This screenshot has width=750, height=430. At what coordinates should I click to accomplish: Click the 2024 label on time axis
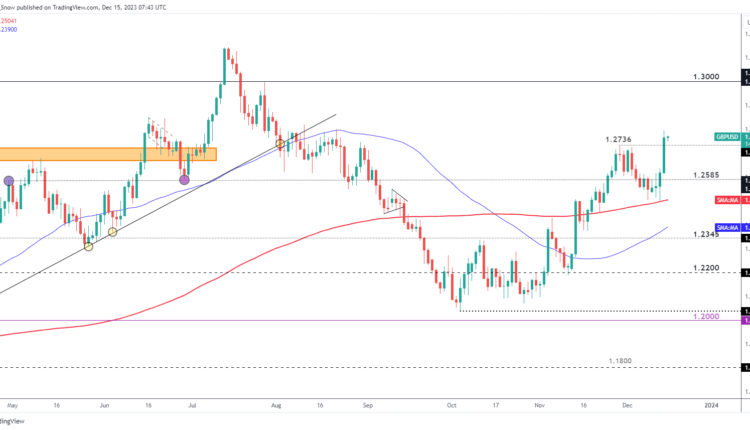pos(711,406)
